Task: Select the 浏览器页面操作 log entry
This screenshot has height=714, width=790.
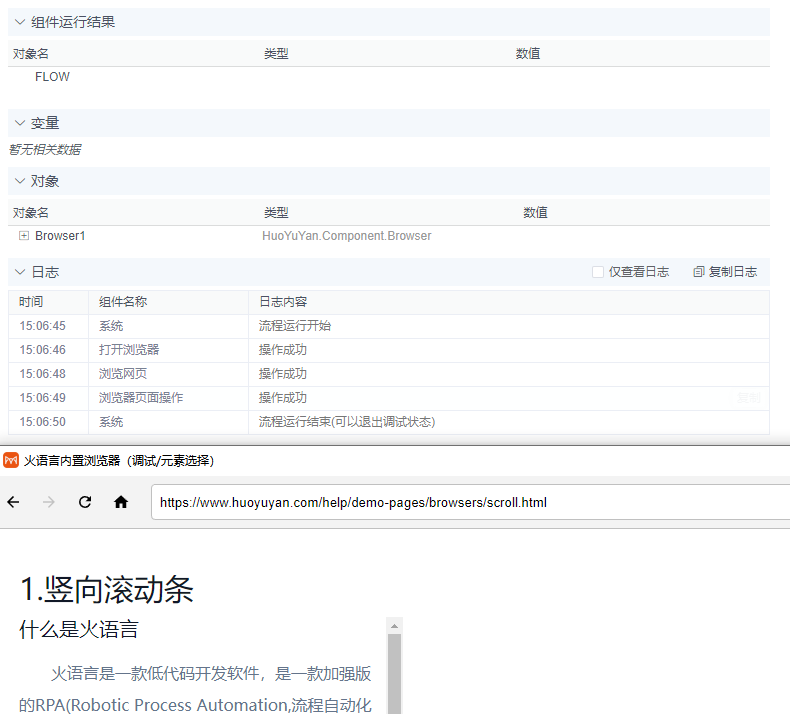Action: [388, 398]
